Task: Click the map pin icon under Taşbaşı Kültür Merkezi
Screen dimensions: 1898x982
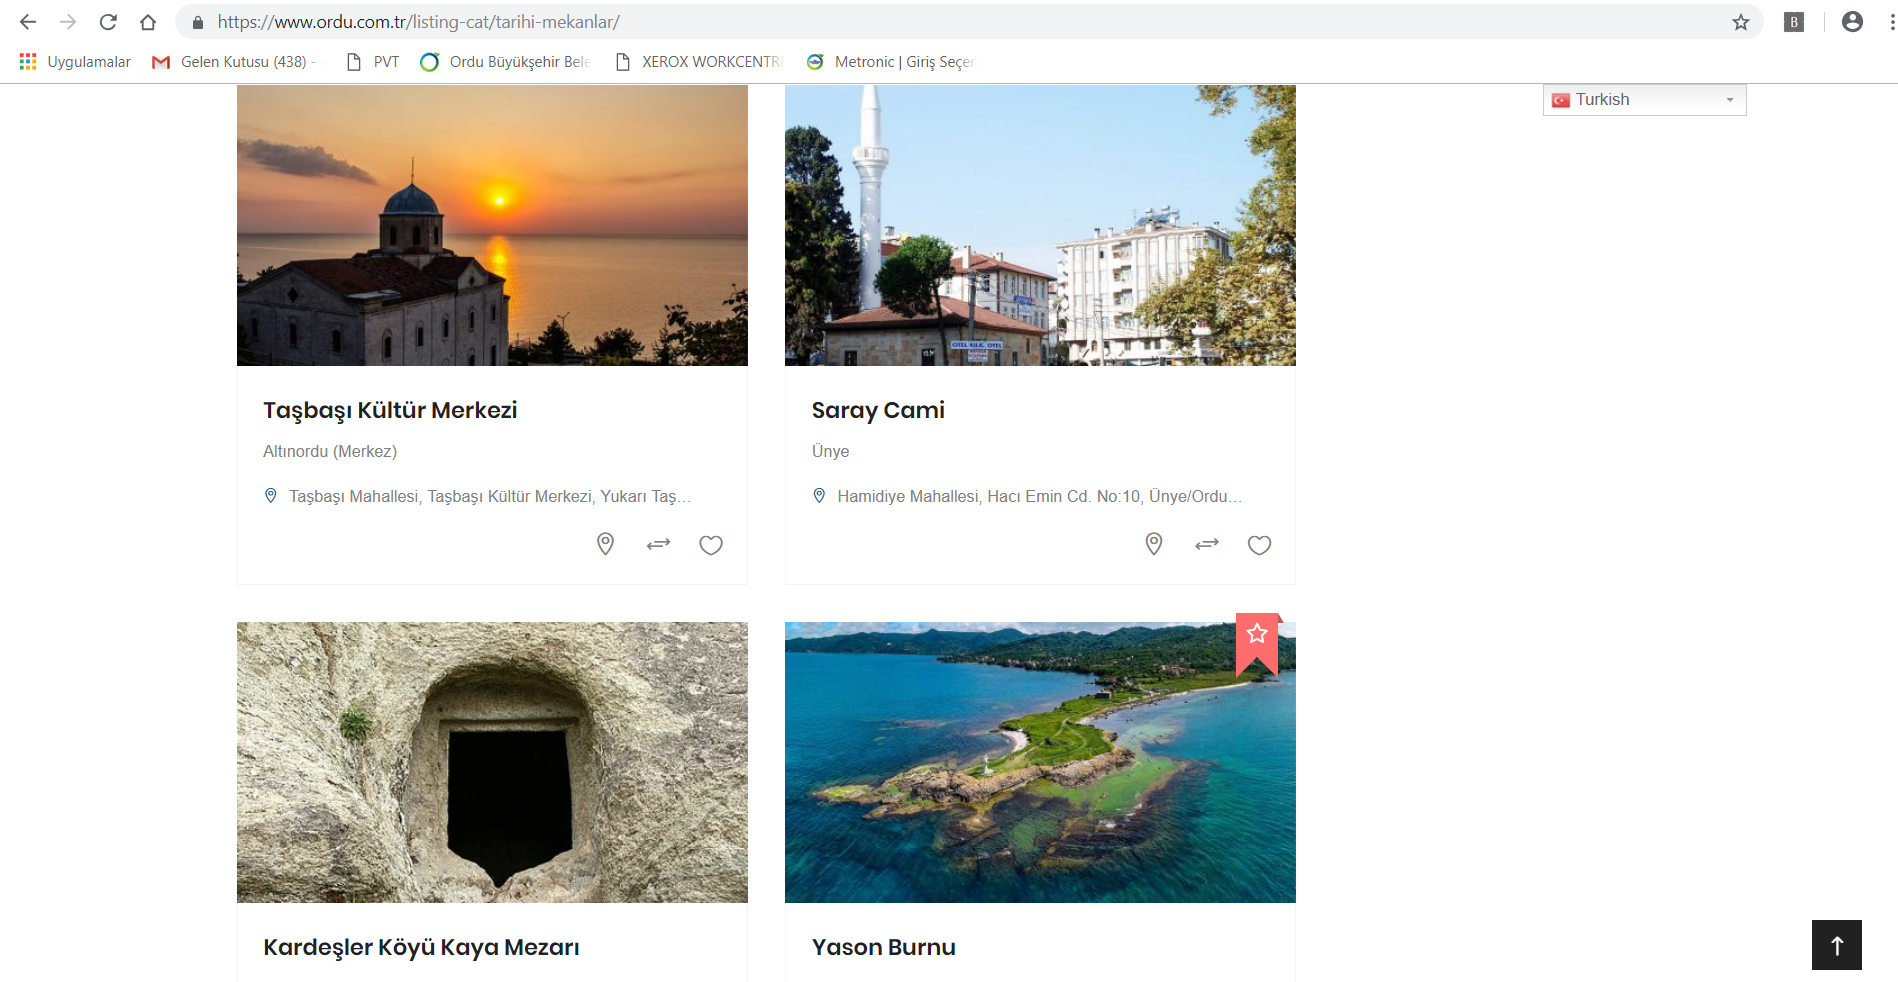Action: click(x=605, y=544)
